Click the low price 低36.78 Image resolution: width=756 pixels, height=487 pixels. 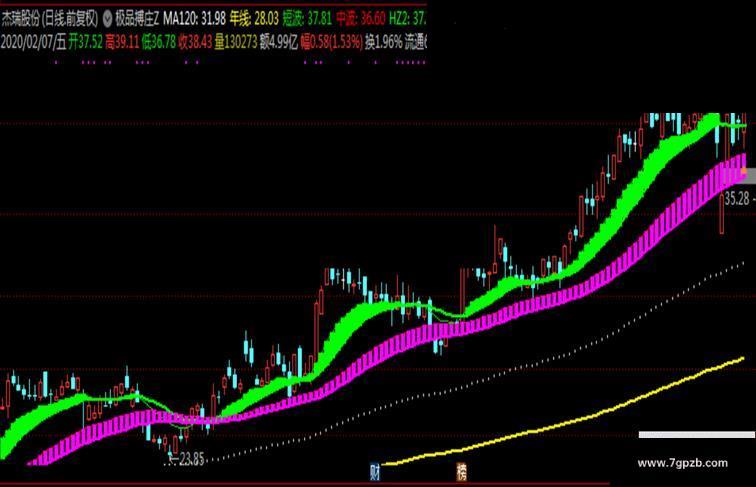point(159,42)
